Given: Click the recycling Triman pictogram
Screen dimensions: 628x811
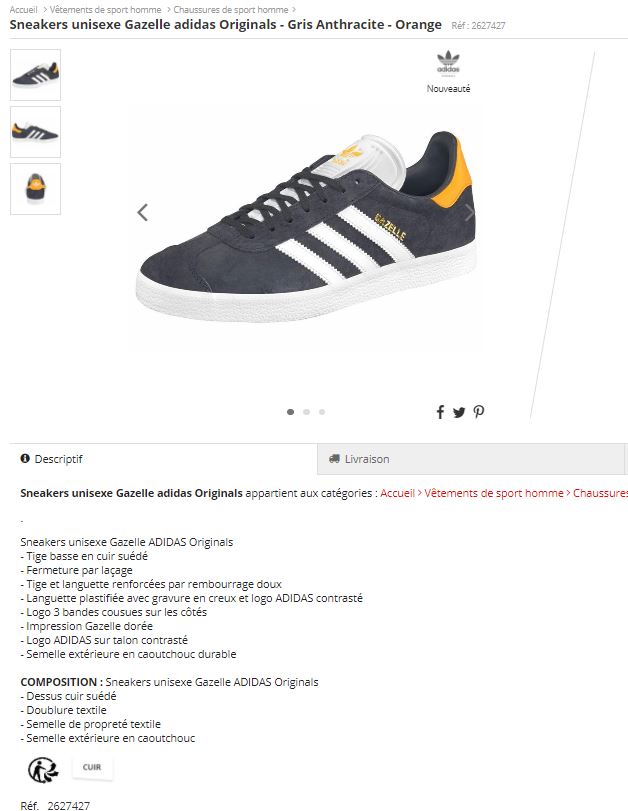Looking at the screenshot, I should 43,770.
